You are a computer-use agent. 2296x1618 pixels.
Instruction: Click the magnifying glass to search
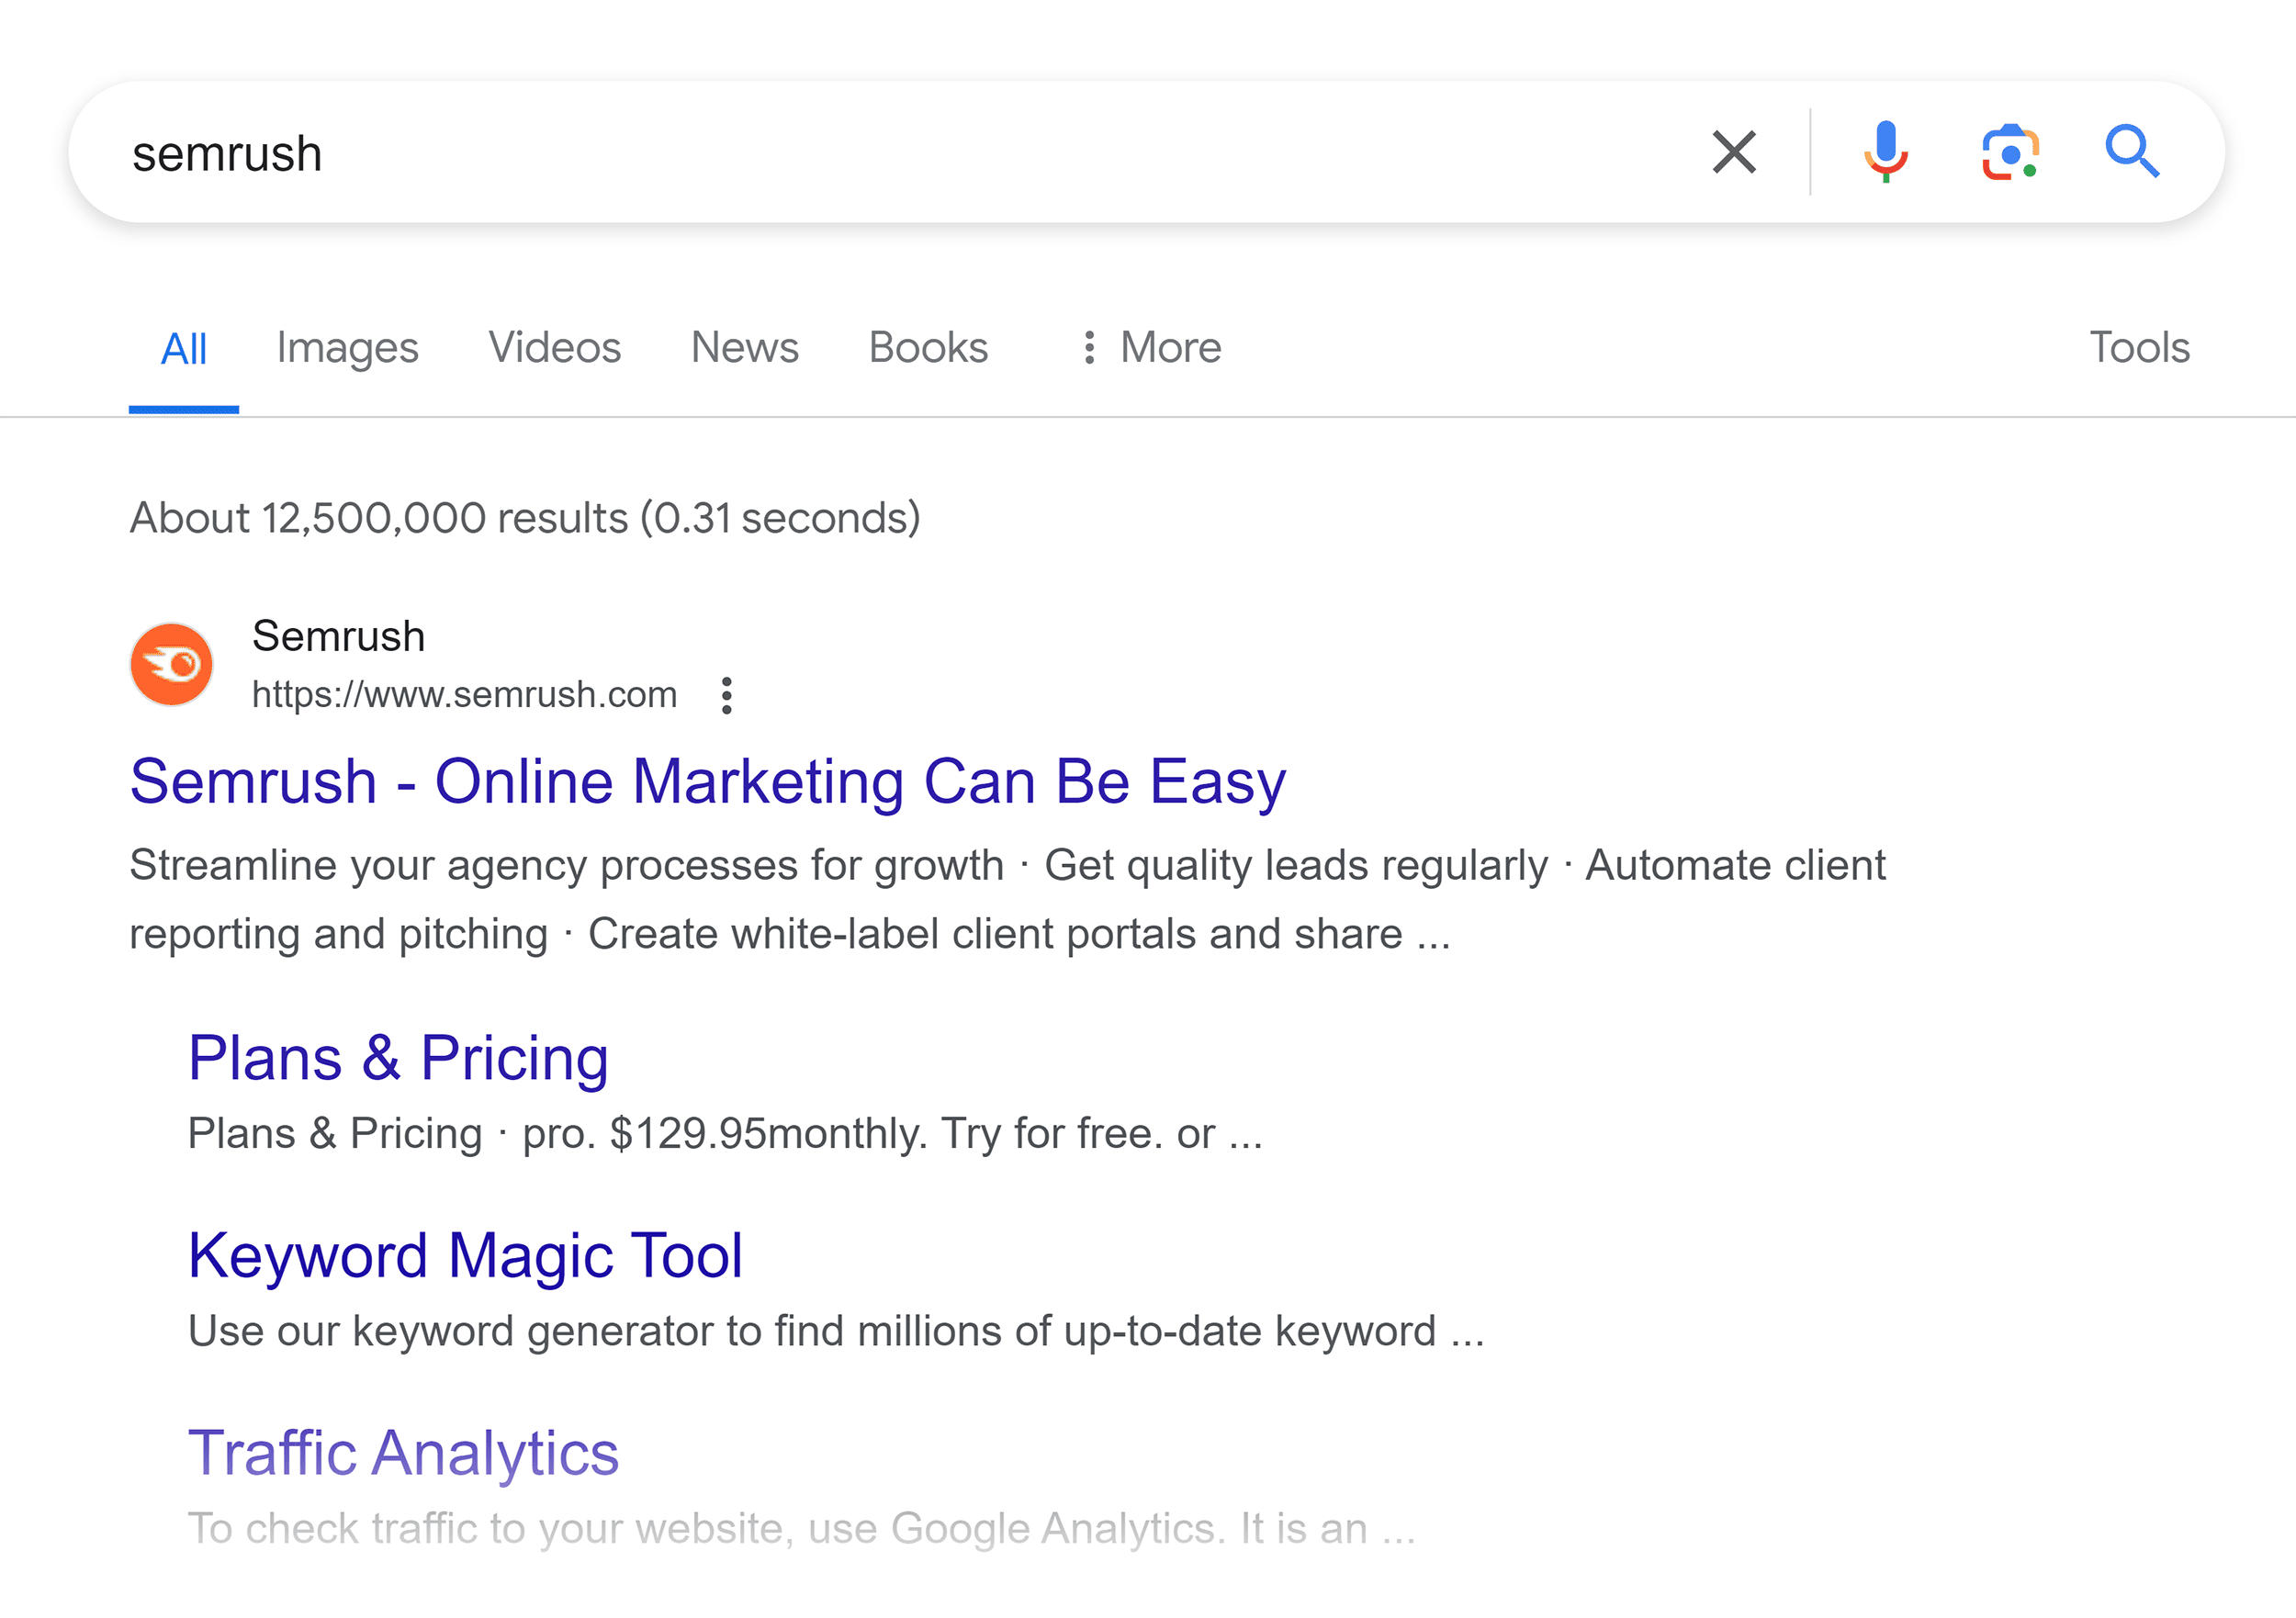coord(2132,152)
